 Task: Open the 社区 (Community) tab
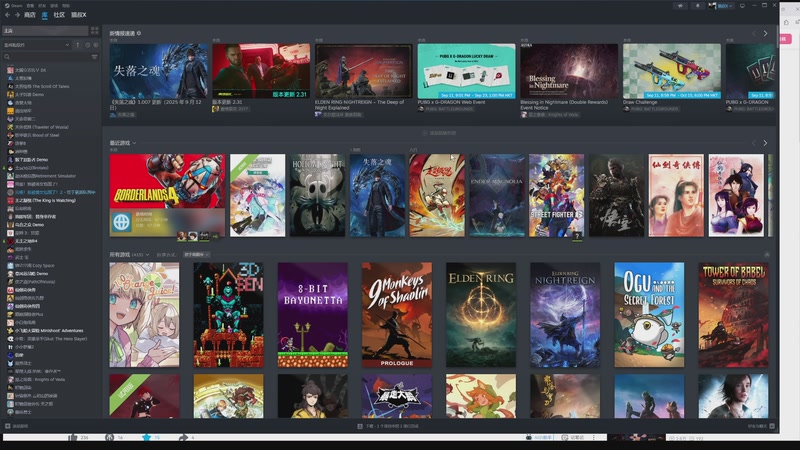click(59, 15)
